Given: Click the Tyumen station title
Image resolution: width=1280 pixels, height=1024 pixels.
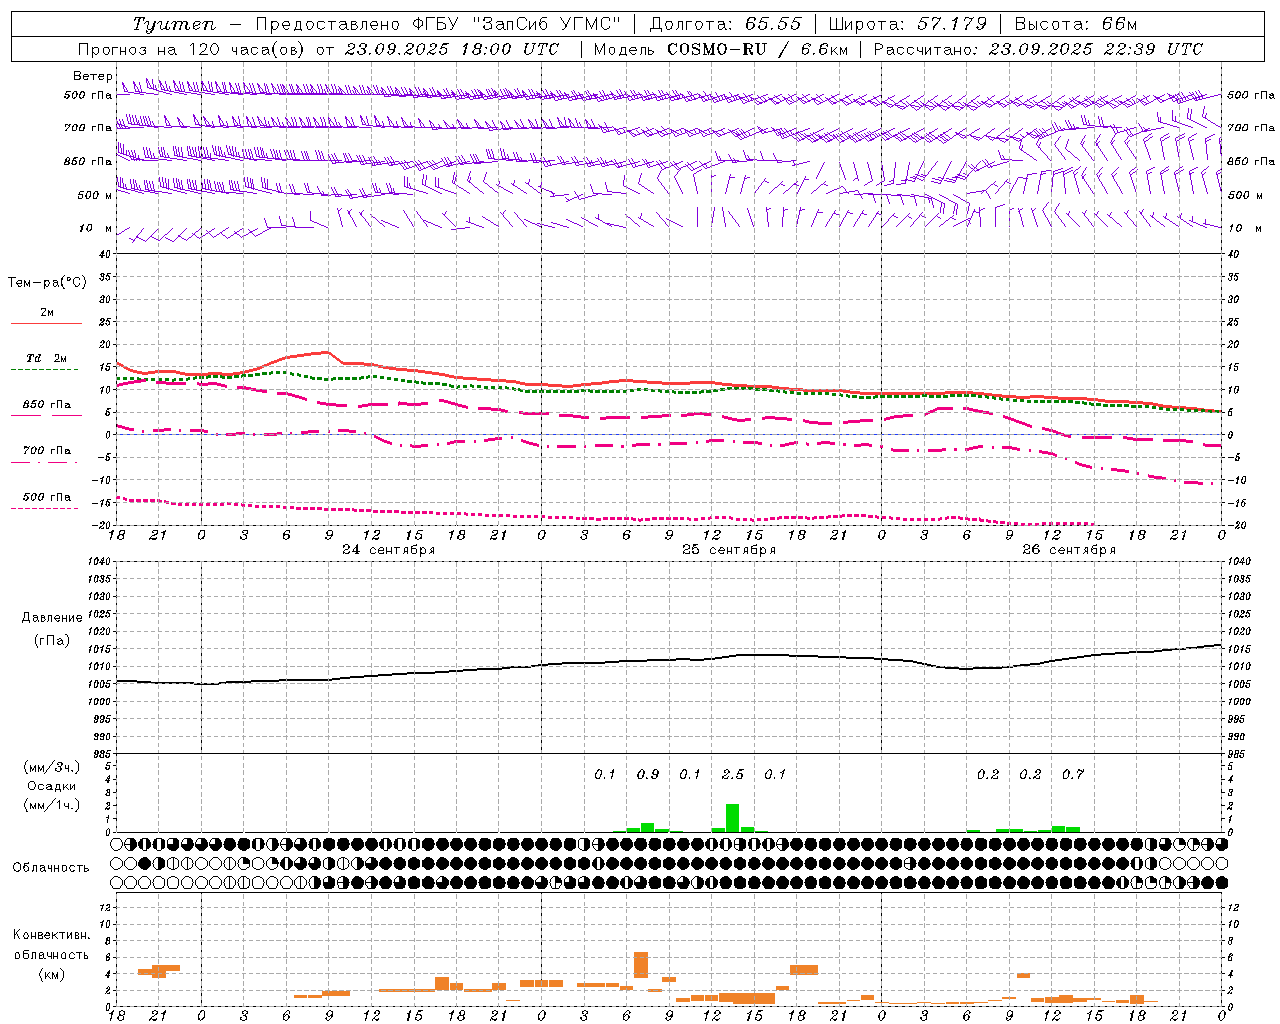Looking at the screenshot, I should (175, 25).
